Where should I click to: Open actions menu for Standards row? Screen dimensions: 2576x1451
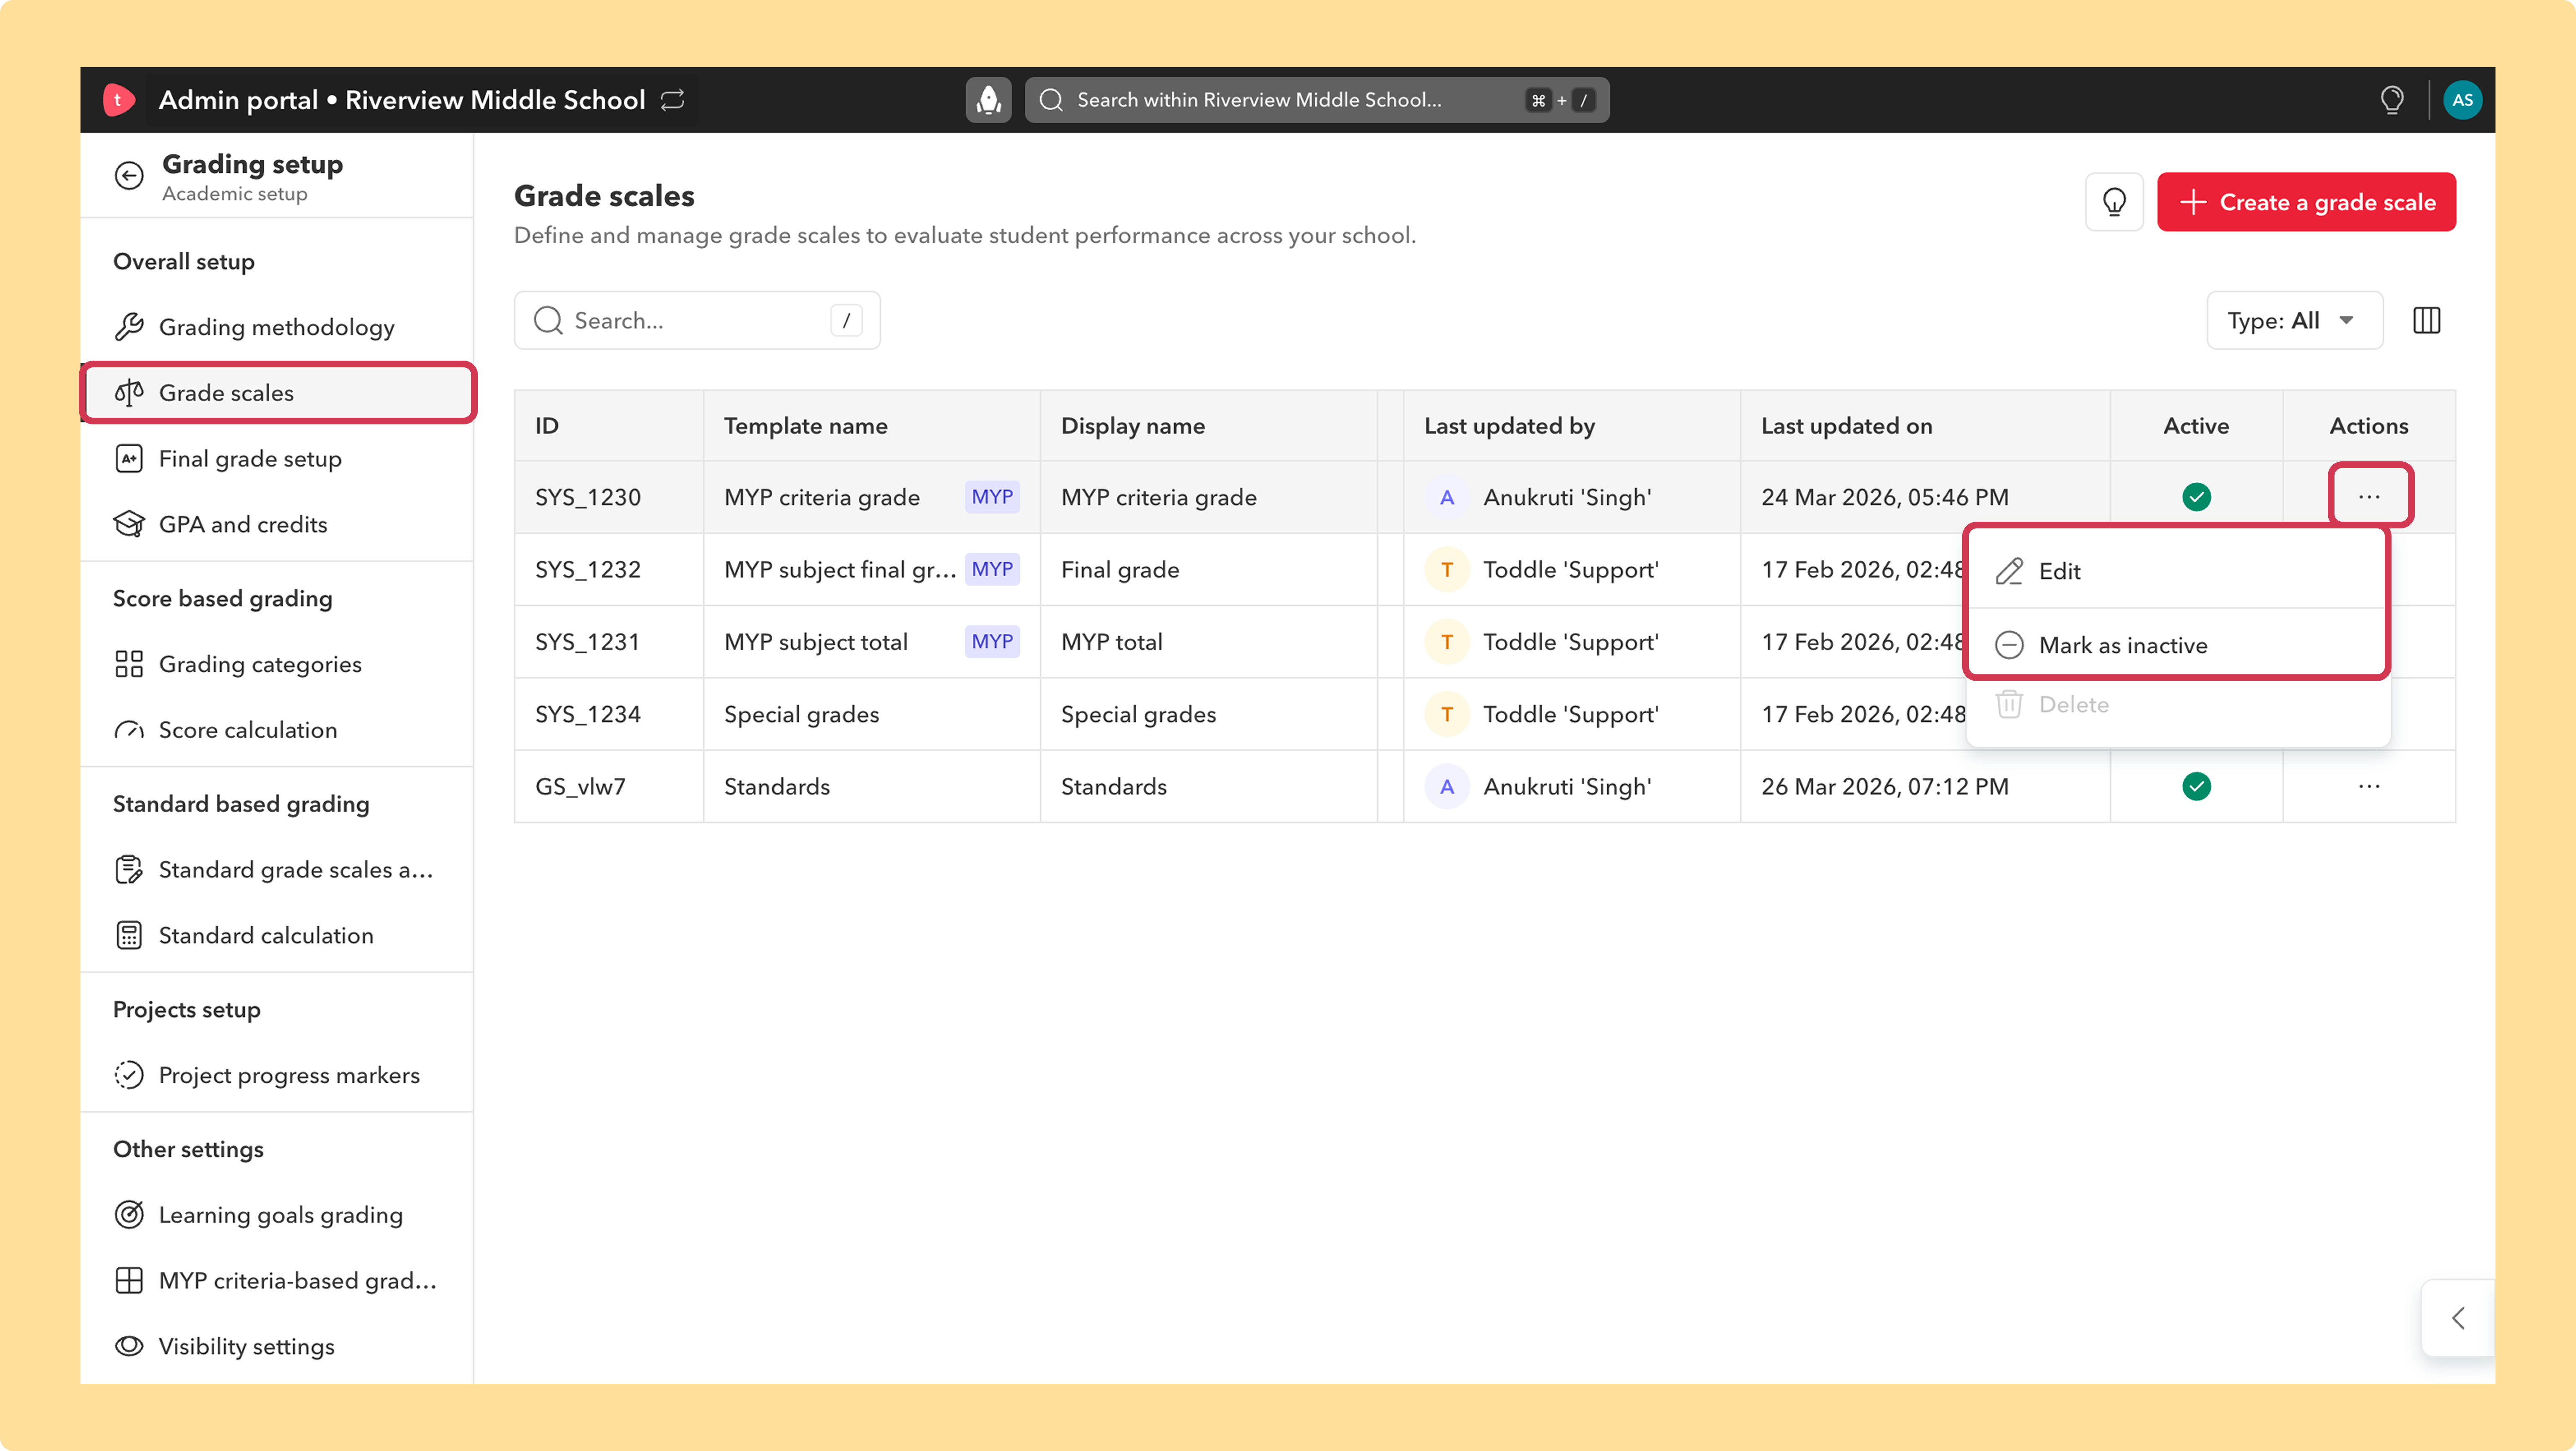[x=2369, y=787]
